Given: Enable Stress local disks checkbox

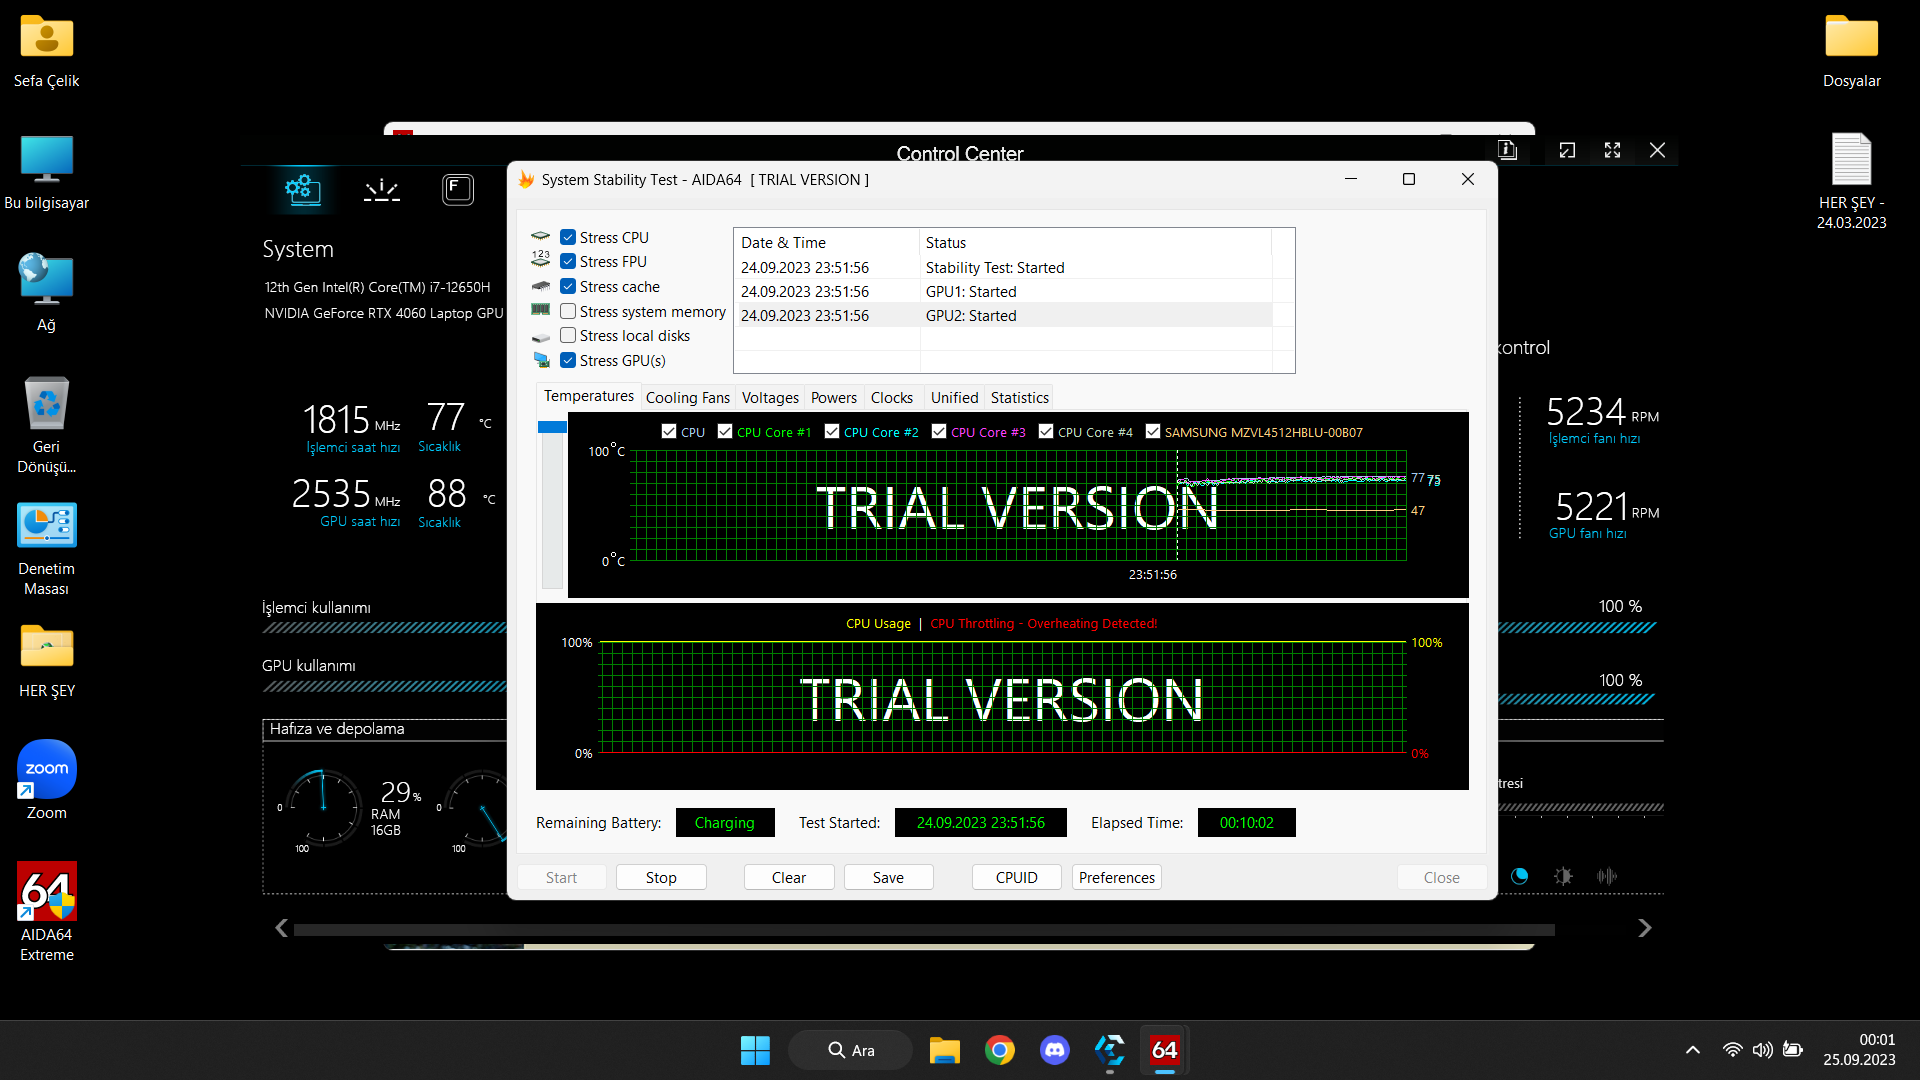Looking at the screenshot, I should (x=568, y=336).
